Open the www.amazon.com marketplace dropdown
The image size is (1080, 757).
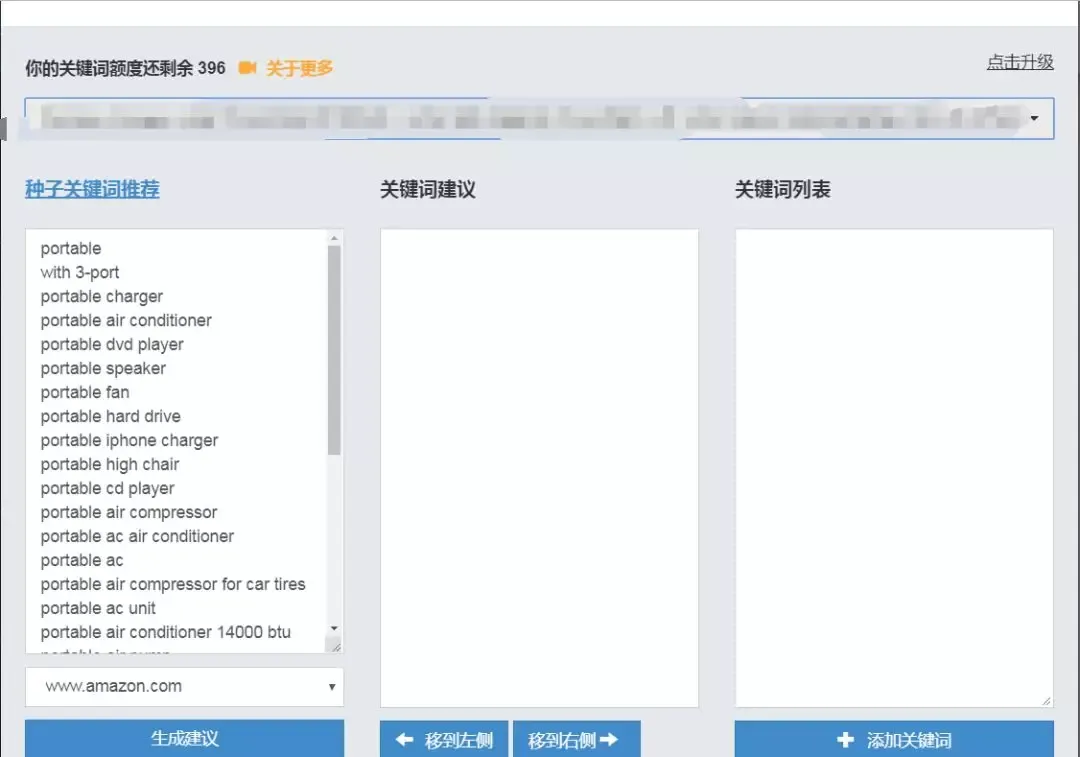(185, 687)
